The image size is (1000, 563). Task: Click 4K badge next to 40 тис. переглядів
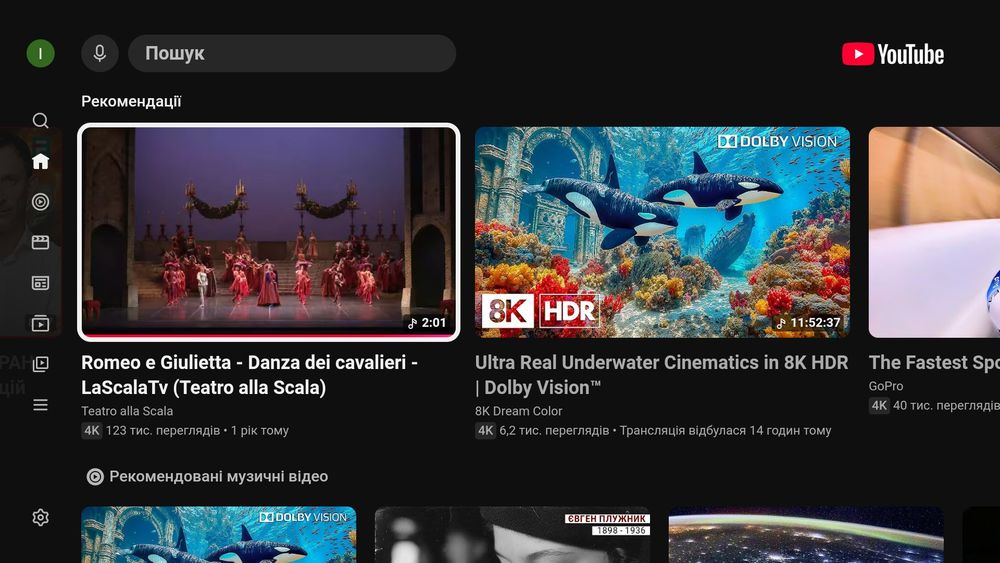879,405
